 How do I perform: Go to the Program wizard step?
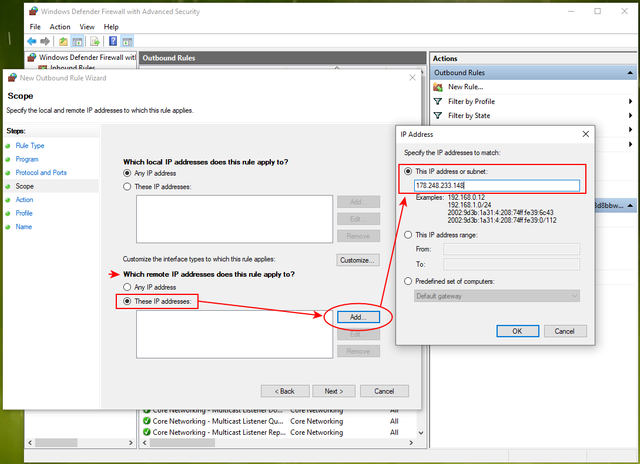pyautogui.click(x=27, y=159)
